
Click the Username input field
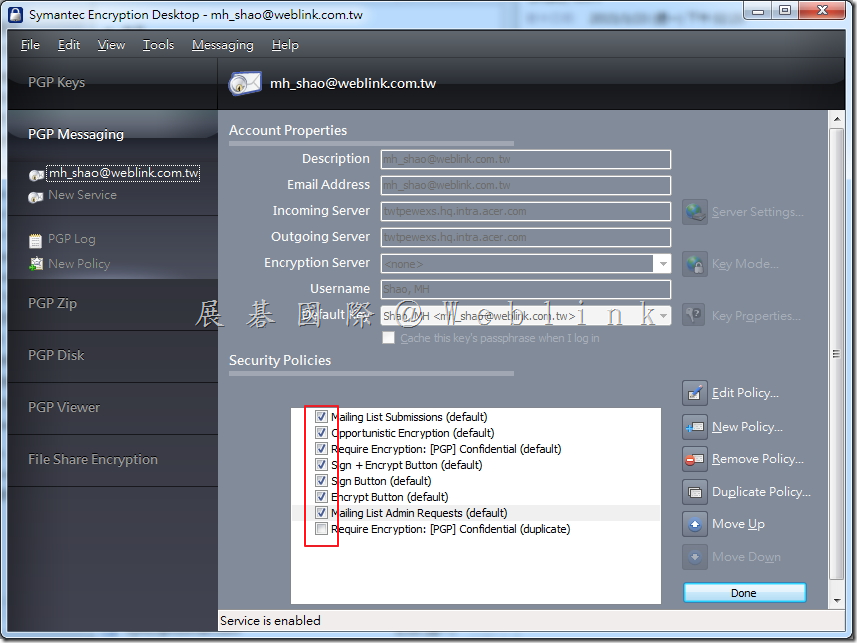[526, 289]
